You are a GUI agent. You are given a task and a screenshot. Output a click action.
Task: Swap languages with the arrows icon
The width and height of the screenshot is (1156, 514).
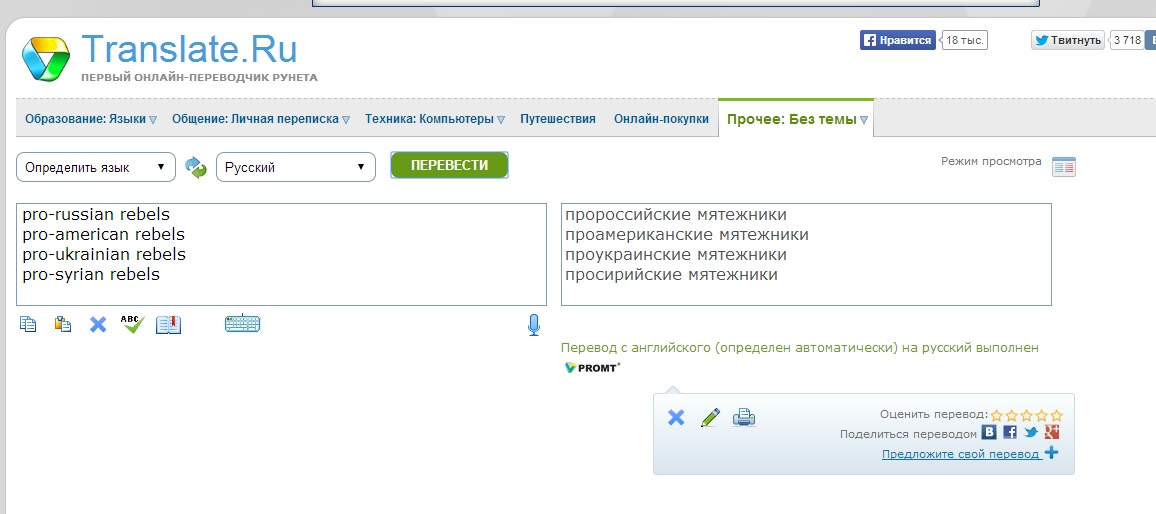196,167
